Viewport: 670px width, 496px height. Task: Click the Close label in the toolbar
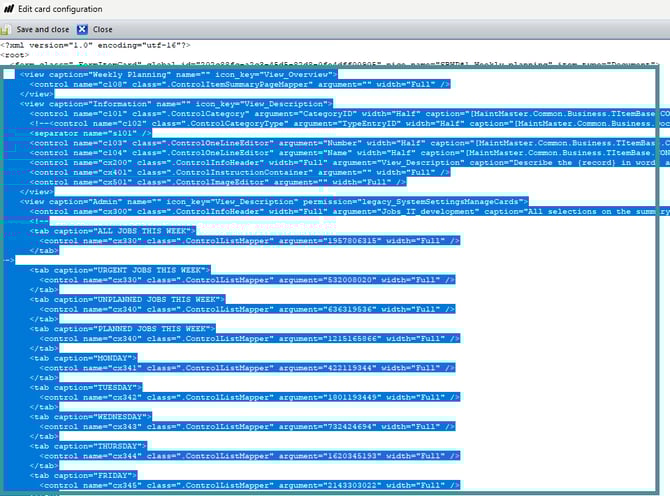(103, 29)
